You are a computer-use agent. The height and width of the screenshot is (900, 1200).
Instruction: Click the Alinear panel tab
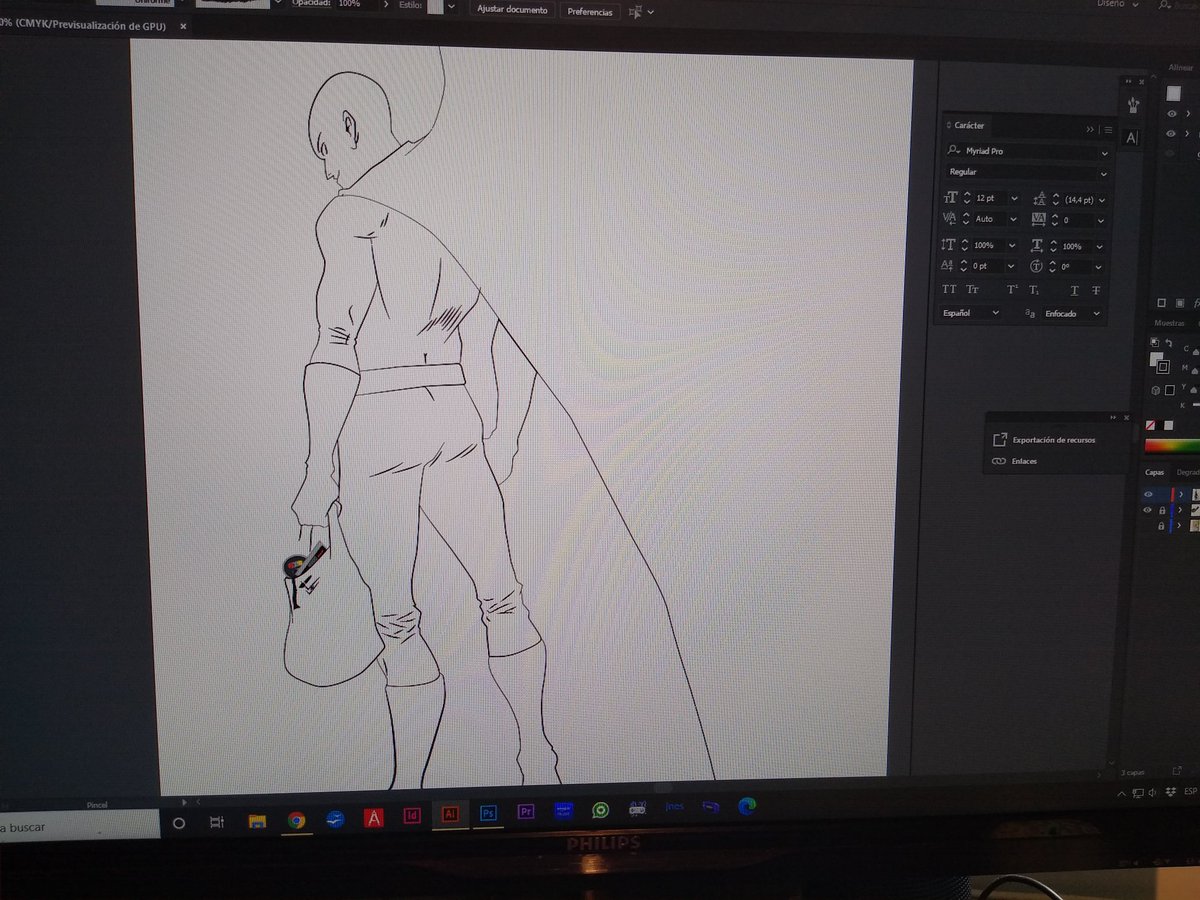[1181, 68]
